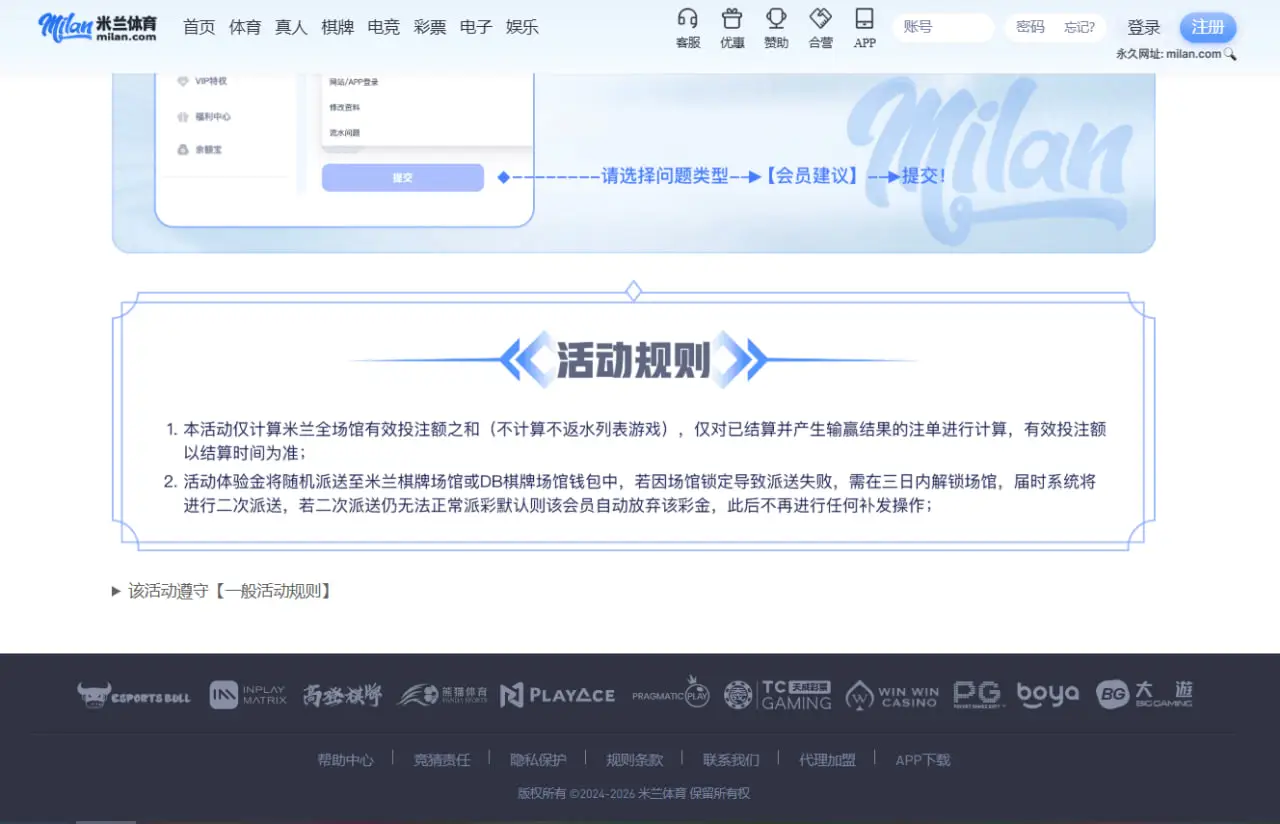
Task: Open the 规则条款 footer link
Action: pyautogui.click(x=634, y=760)
